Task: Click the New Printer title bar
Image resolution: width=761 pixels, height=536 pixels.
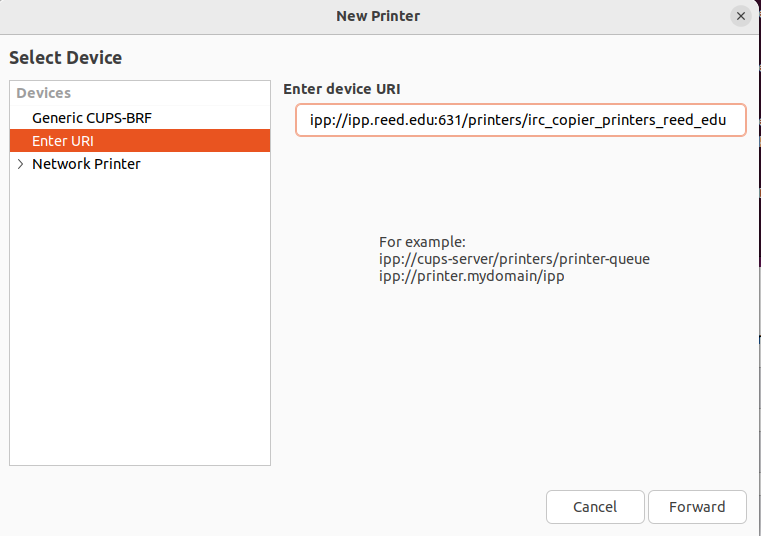Action: 378,16
